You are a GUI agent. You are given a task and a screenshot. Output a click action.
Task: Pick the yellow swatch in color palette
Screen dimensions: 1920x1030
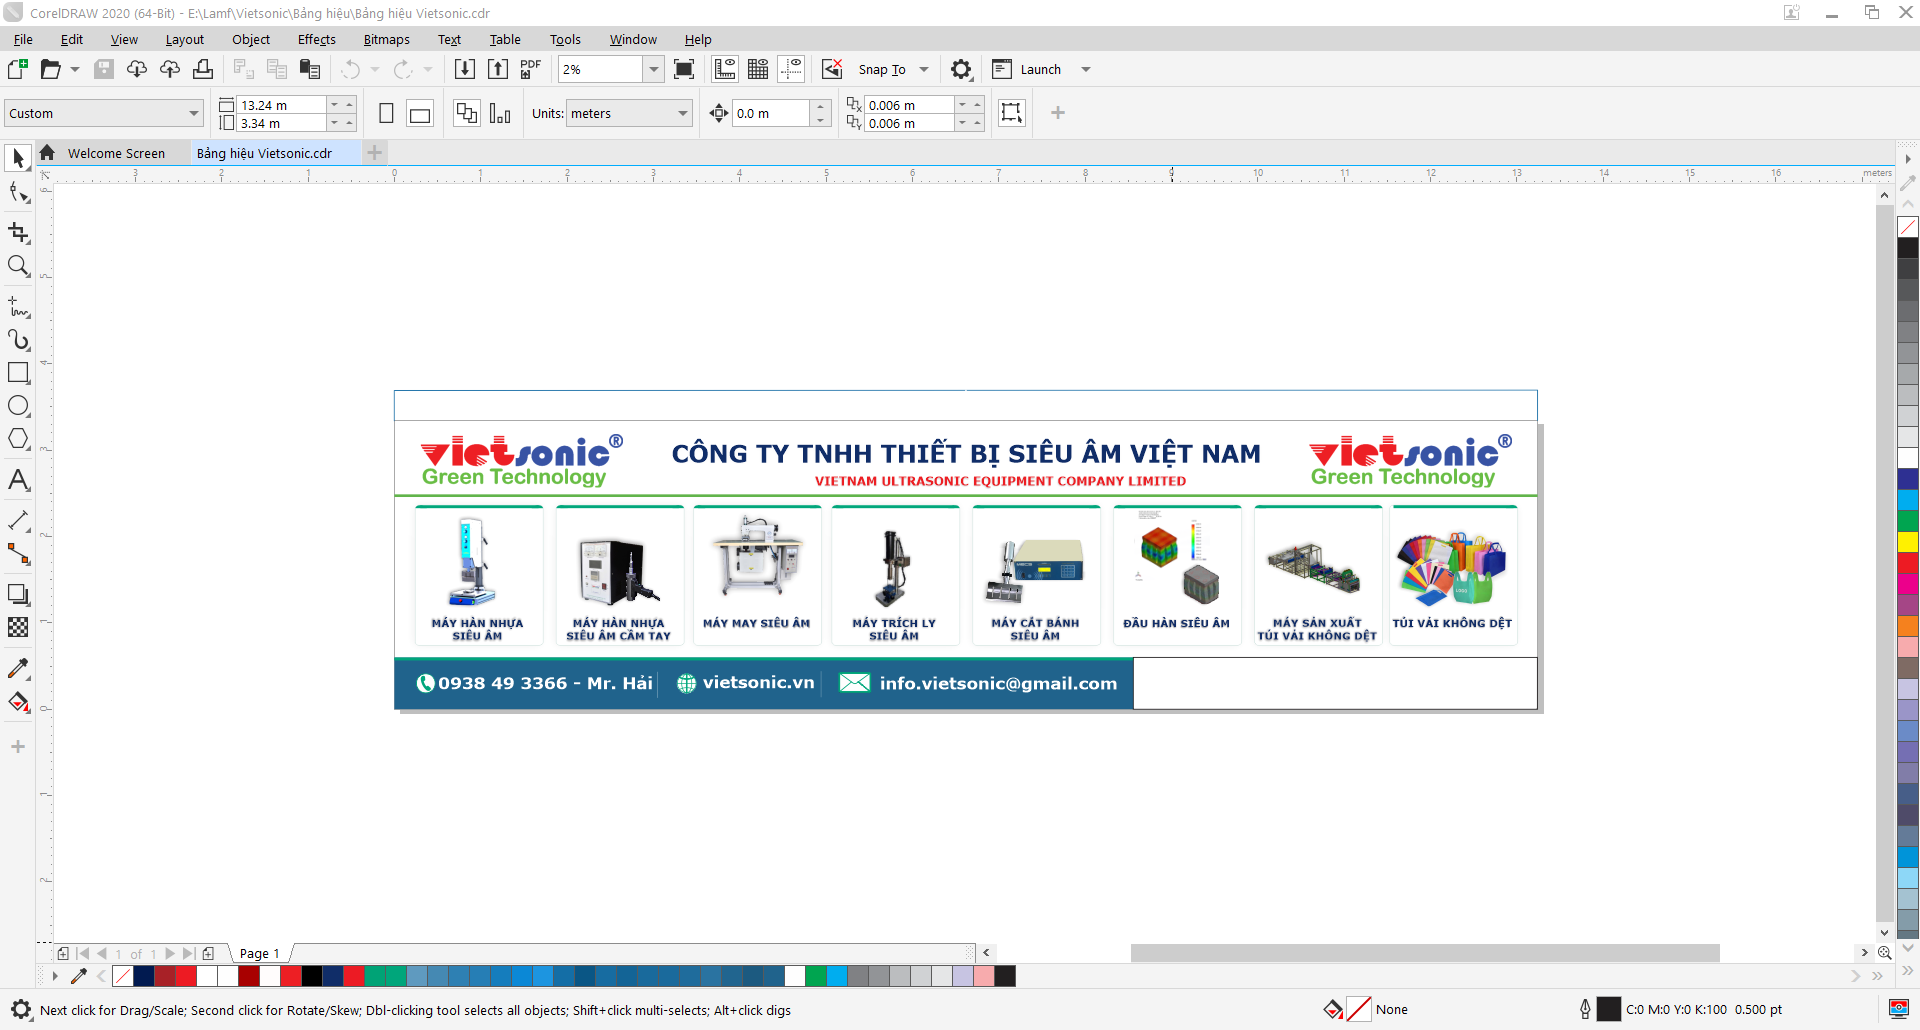(1908, 541)
